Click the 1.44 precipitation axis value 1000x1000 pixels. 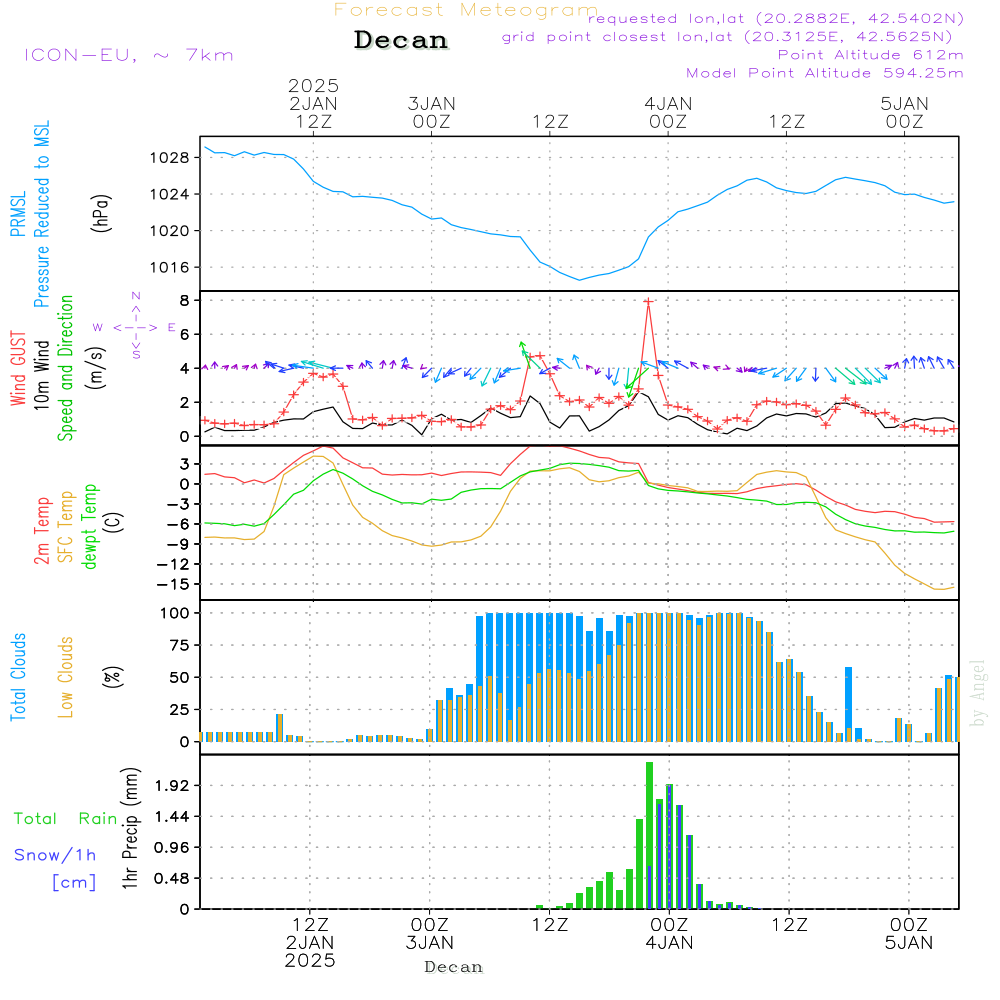172,816
